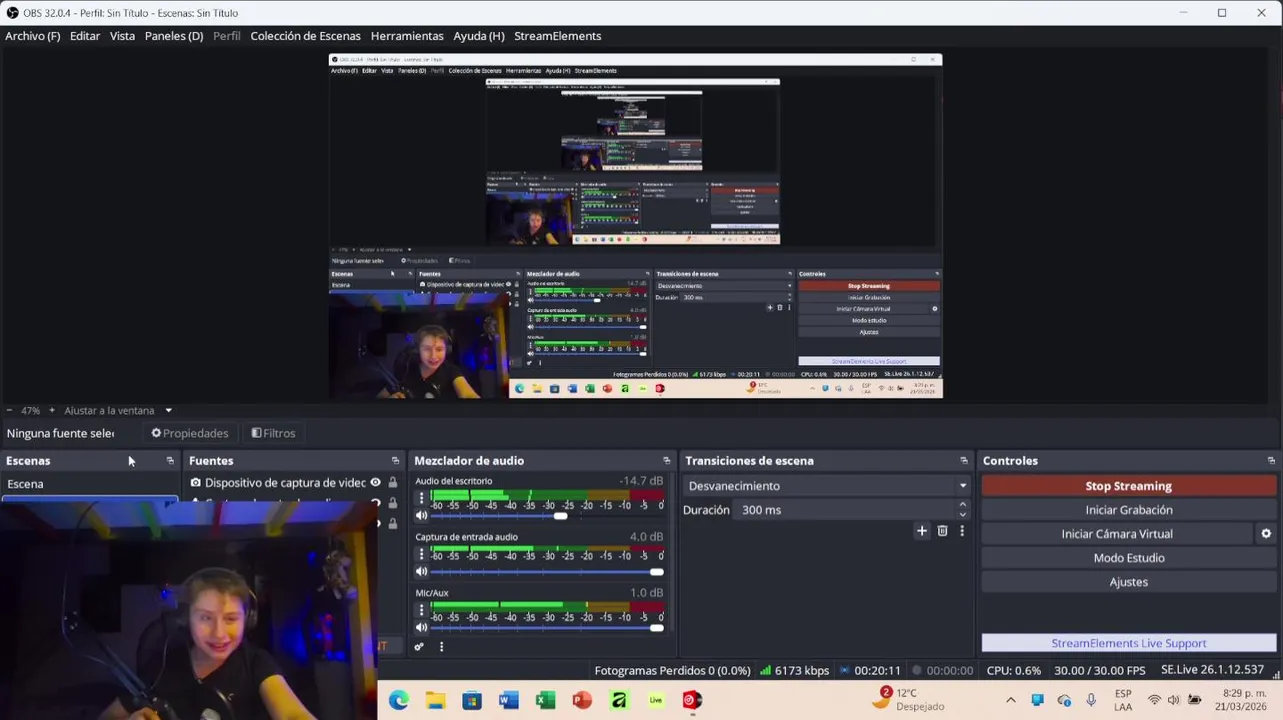The image size is (1283, 720).
Task: Delete scene transition with trash icon
Action: click(x=942, y=531)
